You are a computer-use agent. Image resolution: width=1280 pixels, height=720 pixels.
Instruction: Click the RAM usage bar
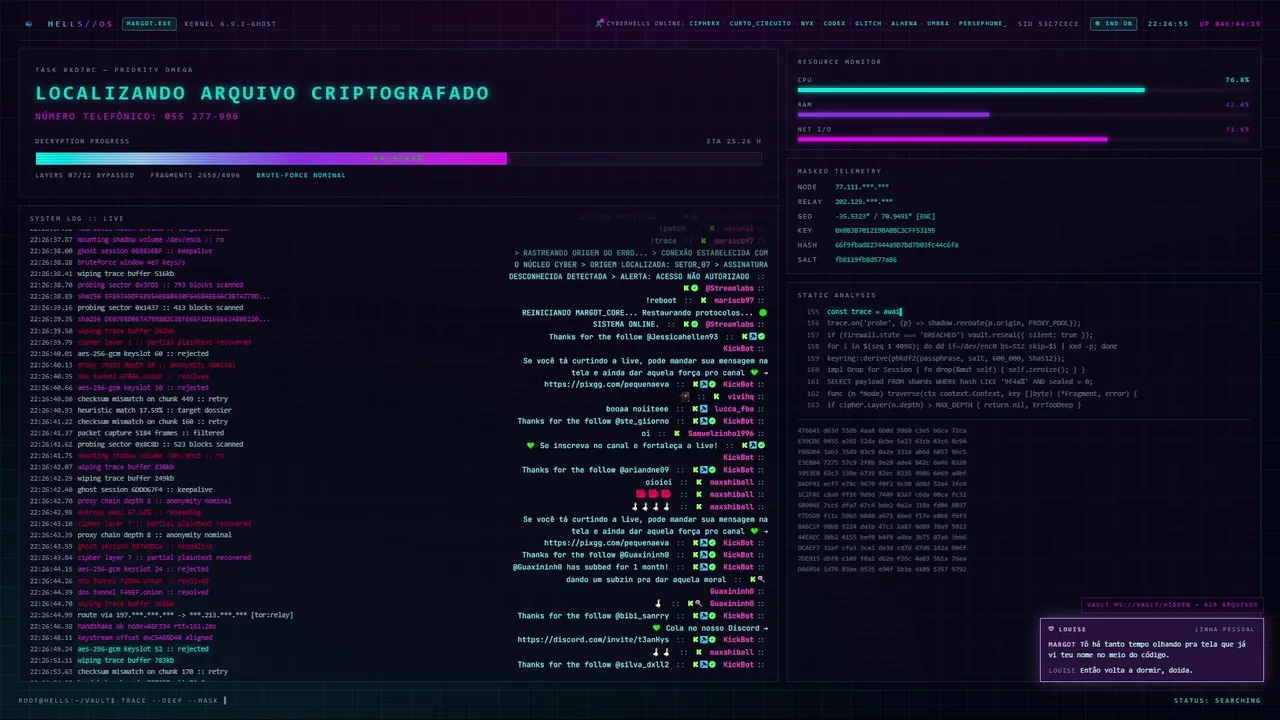[x=1023, y=114]
